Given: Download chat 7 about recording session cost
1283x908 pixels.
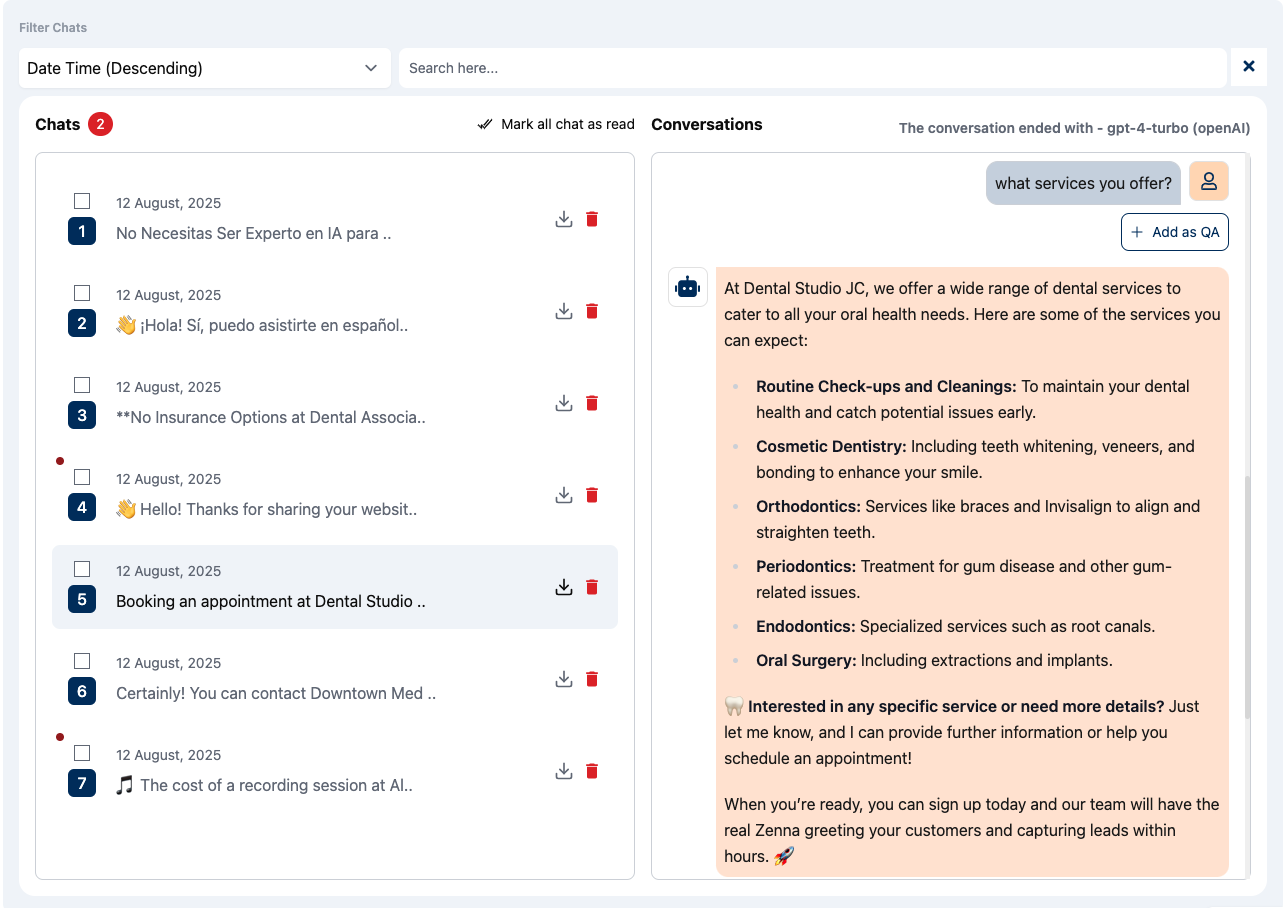Looking at the screenshot, I should click(x=563, y=770).
